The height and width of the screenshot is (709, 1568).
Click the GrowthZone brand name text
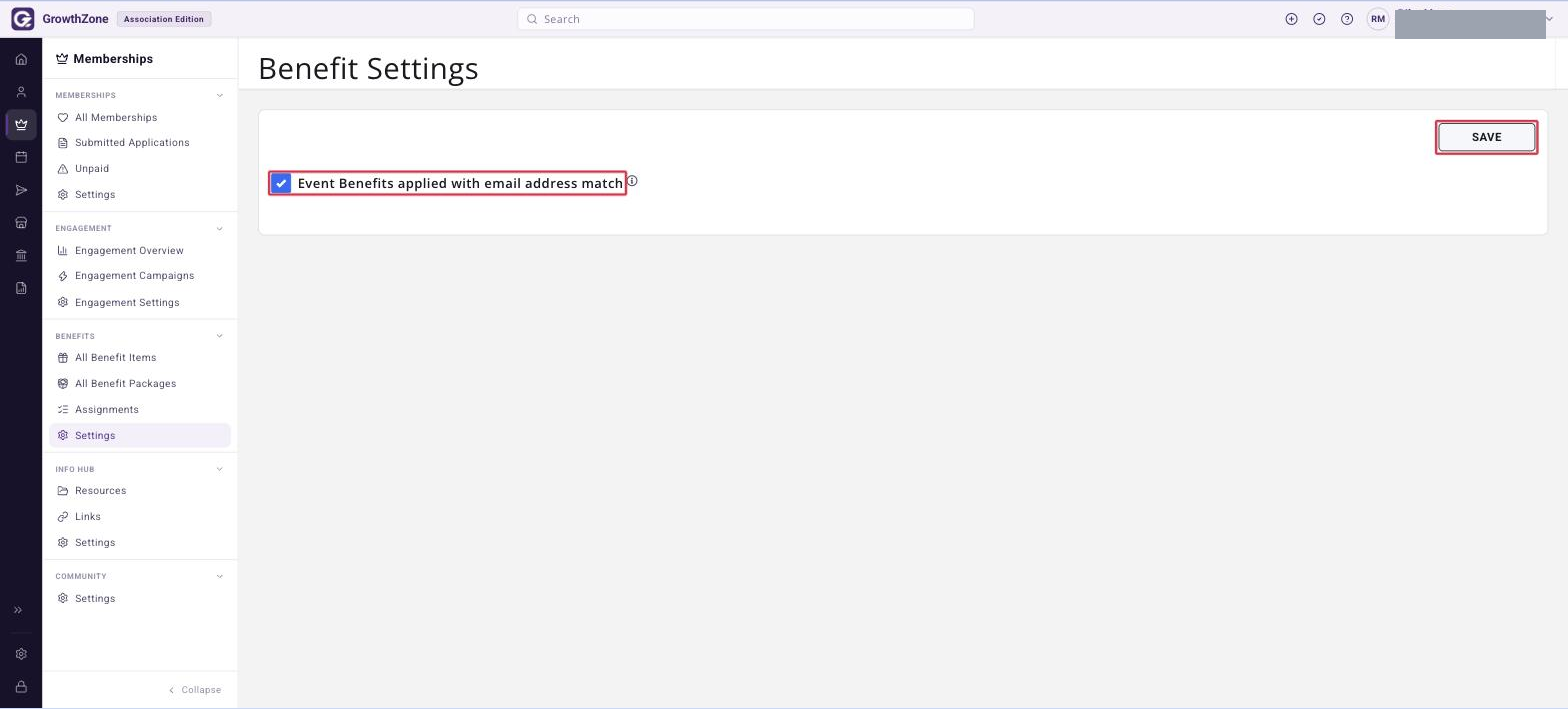coord(75,19)
